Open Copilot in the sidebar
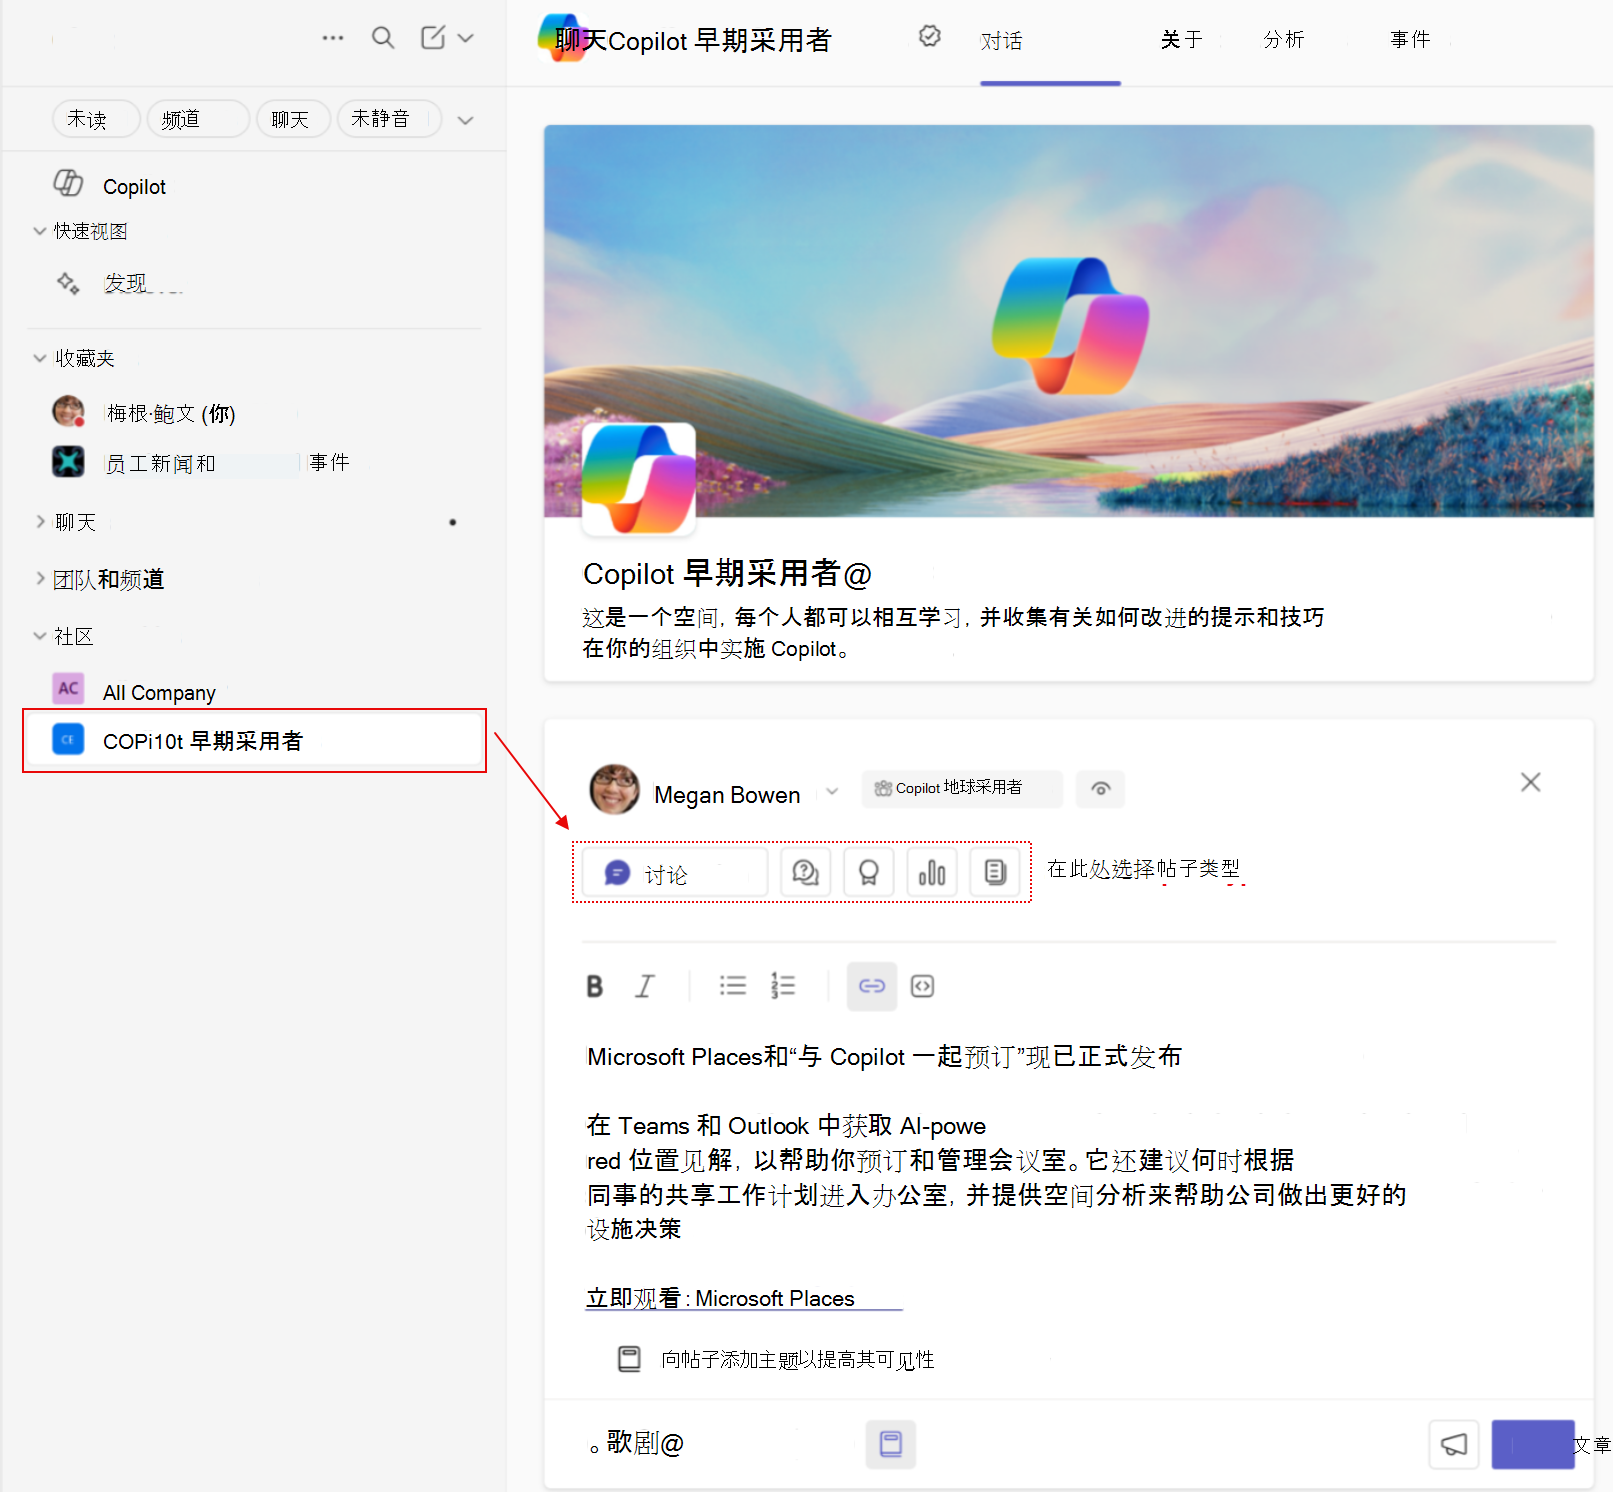 (134, 186)
